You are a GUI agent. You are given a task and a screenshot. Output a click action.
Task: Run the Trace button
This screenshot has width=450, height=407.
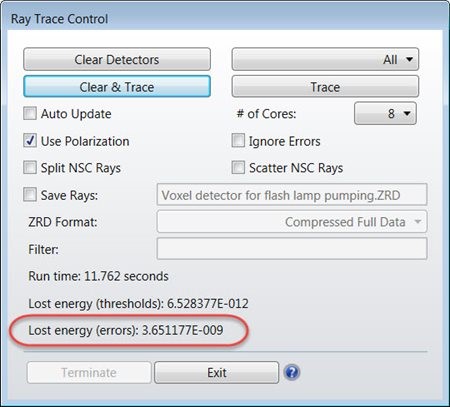[x=325, y=87]
